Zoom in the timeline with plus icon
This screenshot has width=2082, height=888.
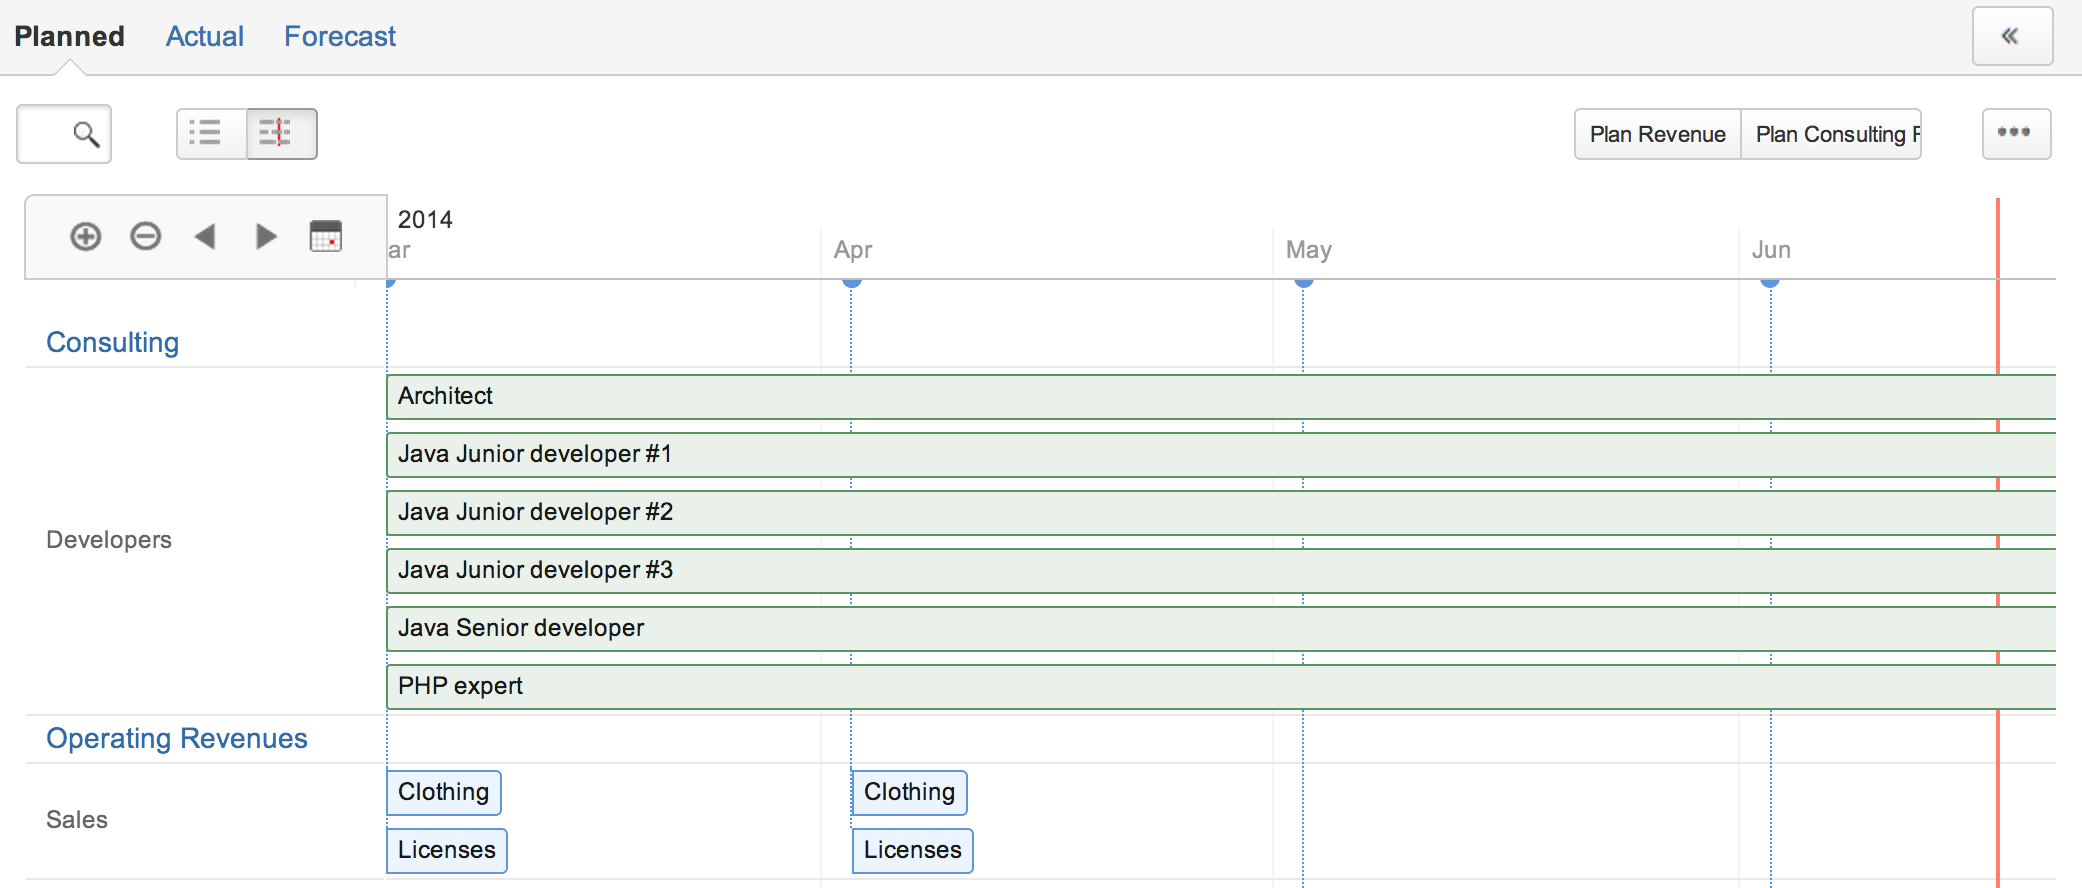(x=86, y=237)
